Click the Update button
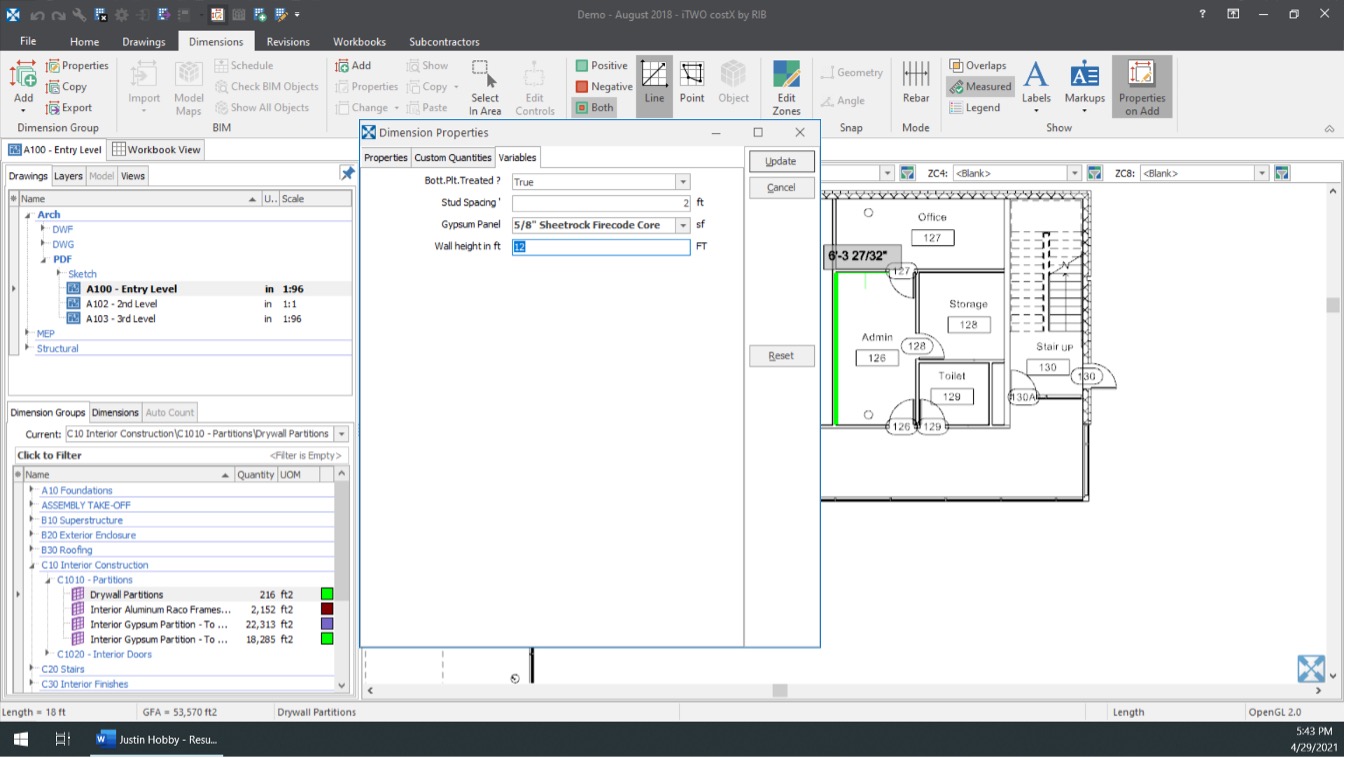Image resolution: width=1345 pixels, height=758 pixels. pyautogui.click(x=781, y=161)
